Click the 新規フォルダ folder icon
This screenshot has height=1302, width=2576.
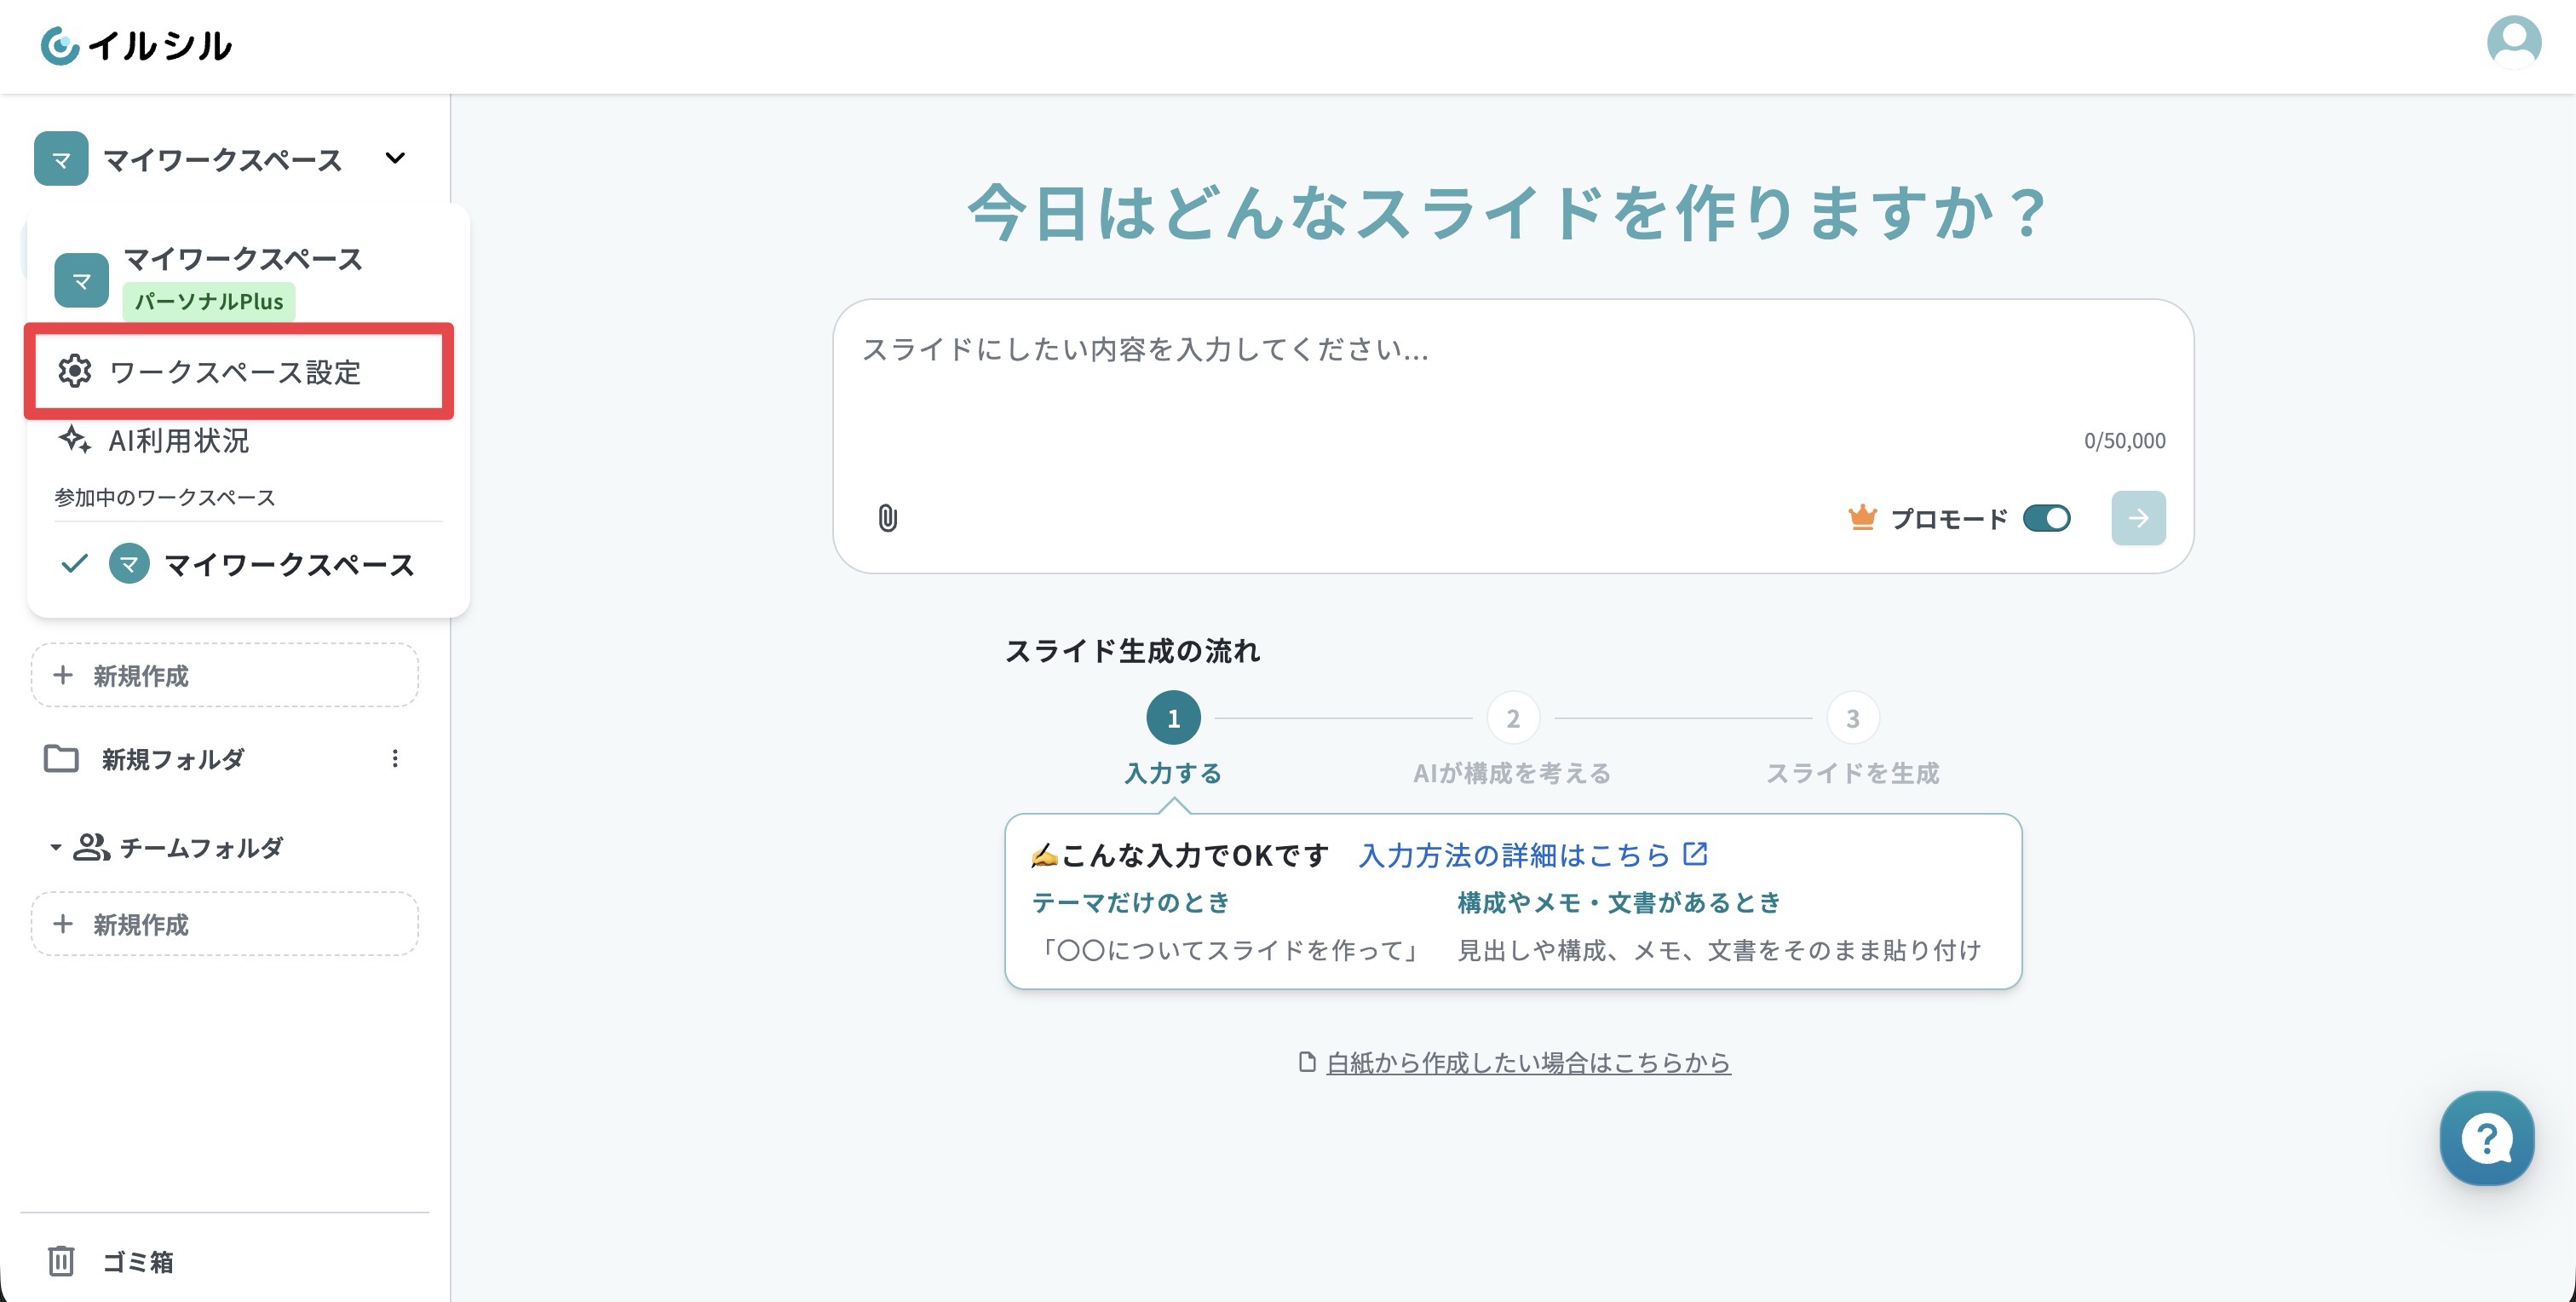[x=61, y=759]
